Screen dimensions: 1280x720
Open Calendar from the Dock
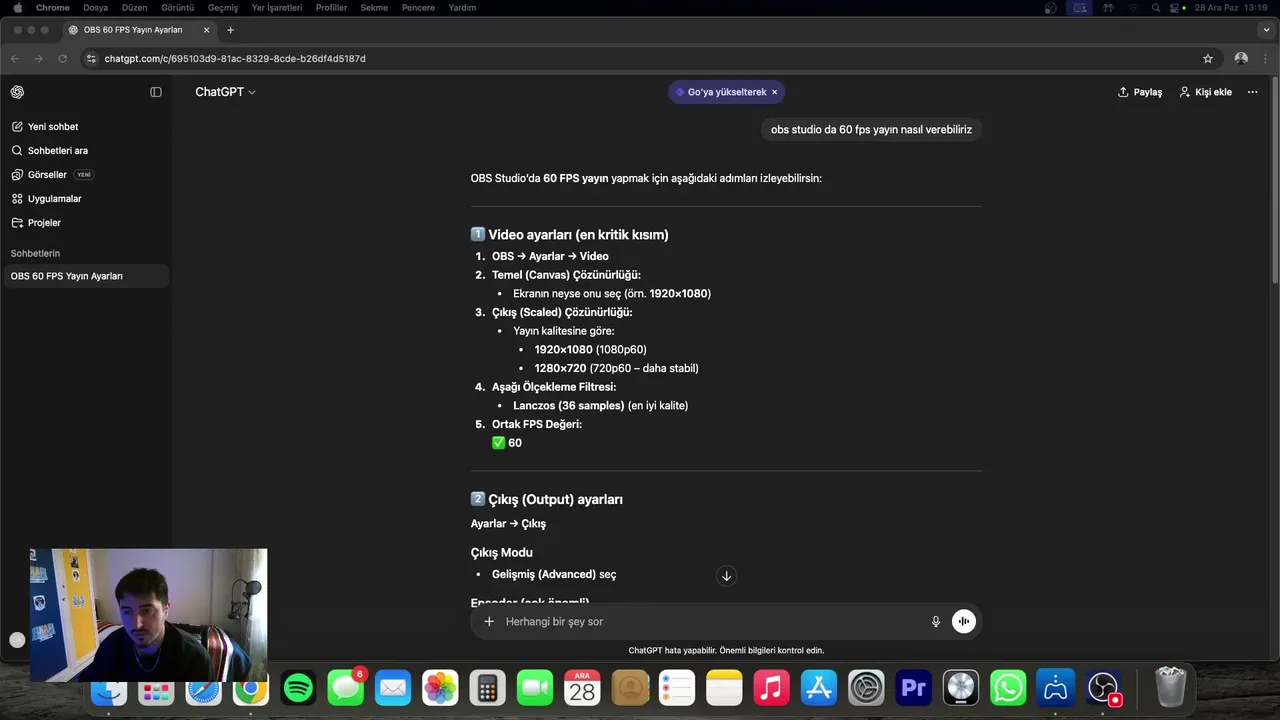[582, 688]
